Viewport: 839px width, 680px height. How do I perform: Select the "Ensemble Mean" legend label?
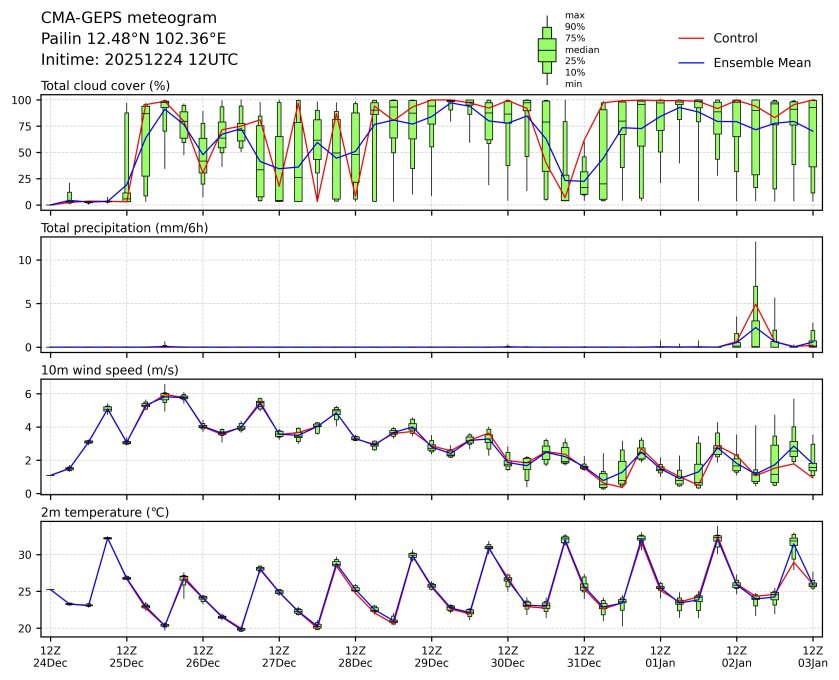click(x=761, y=63)
